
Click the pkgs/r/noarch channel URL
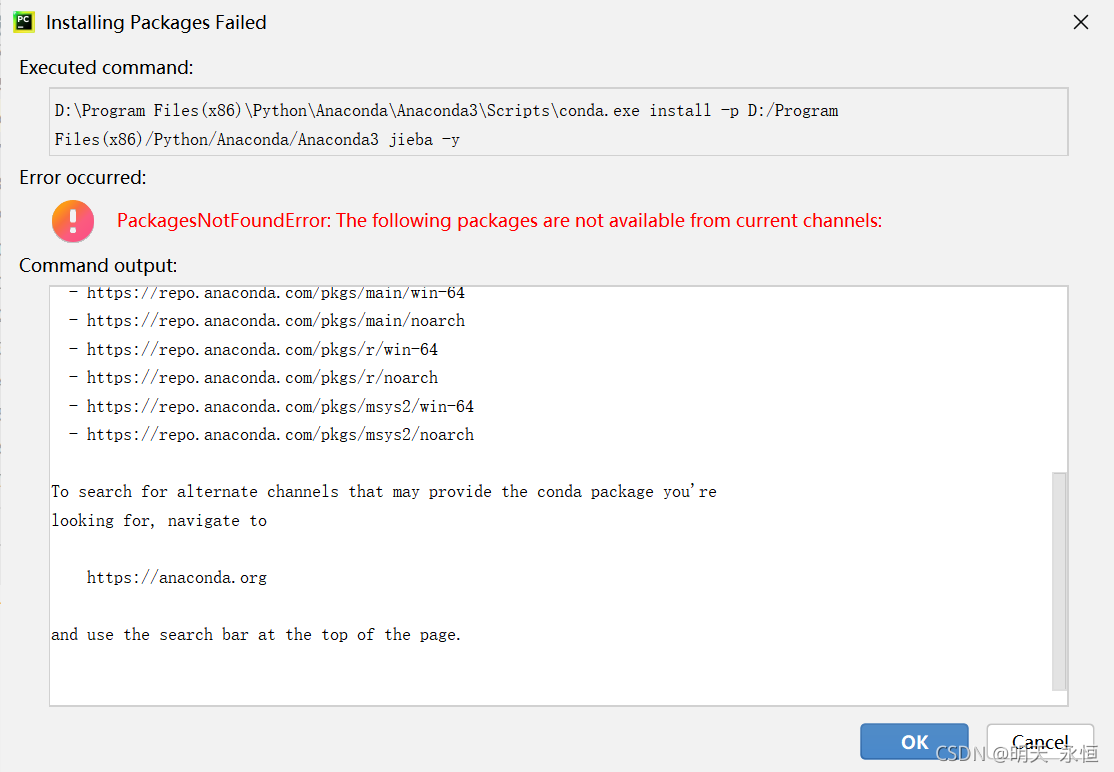tap(262, 378)
